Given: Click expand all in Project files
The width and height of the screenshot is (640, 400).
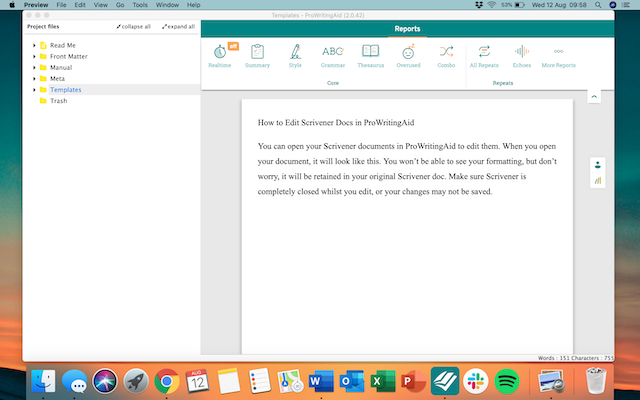Looking at the screenshot, I should tap(178, 27).
